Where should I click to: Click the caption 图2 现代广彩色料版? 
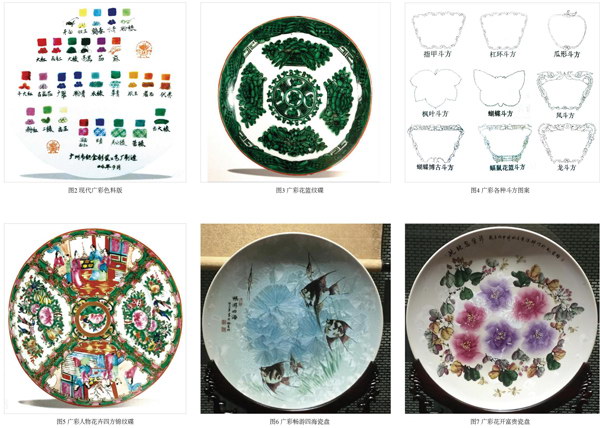[x=95, y=190]
